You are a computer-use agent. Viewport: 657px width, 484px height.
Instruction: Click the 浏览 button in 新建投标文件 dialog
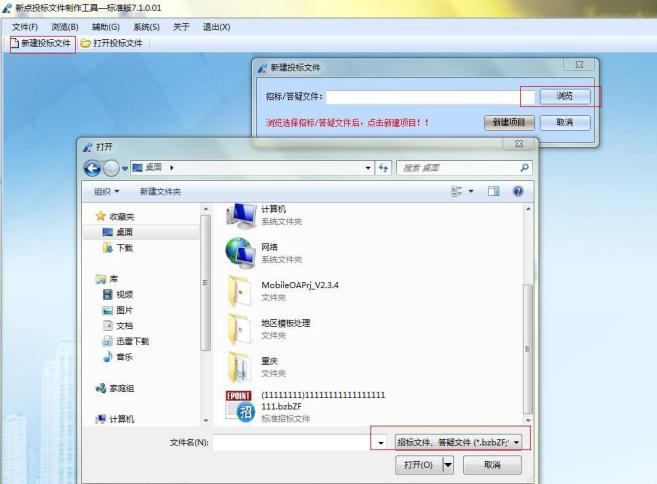click(565, 96)
